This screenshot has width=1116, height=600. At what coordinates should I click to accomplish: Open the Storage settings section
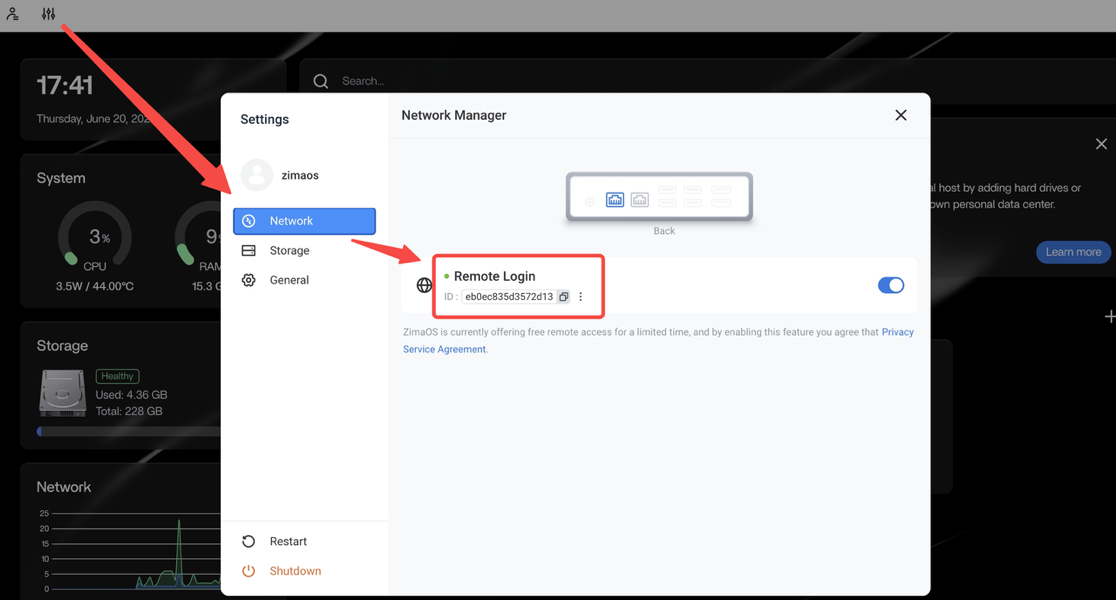(x=289, y=251)
